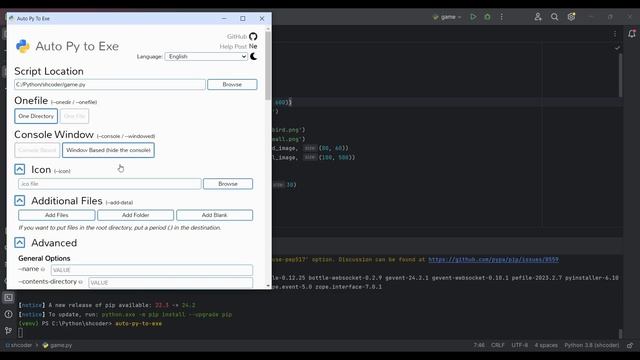Viewport: 640px width, 360px height.
Task: Click the Add Files button
Action: [57, 215]
